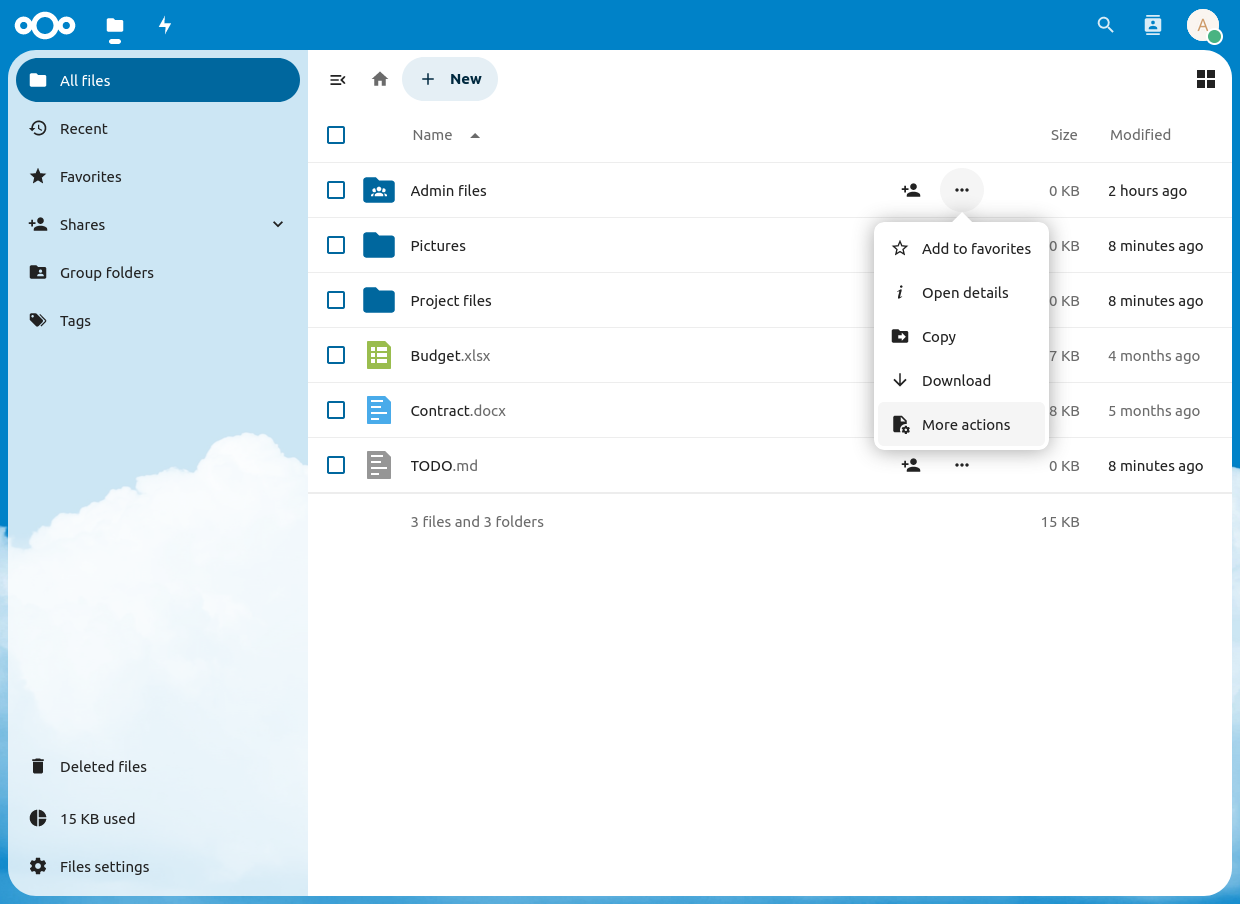Click share icon for TODO.md
Image resolution: width=1240 pixels, height=904 pixels.
pyautogui.click(x=910, y=465)
